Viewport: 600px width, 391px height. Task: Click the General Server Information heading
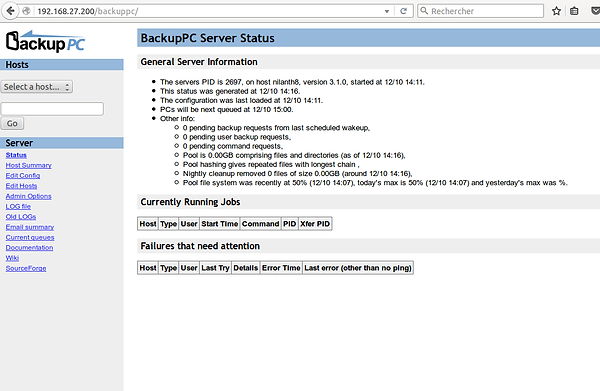tap(199, 62)
